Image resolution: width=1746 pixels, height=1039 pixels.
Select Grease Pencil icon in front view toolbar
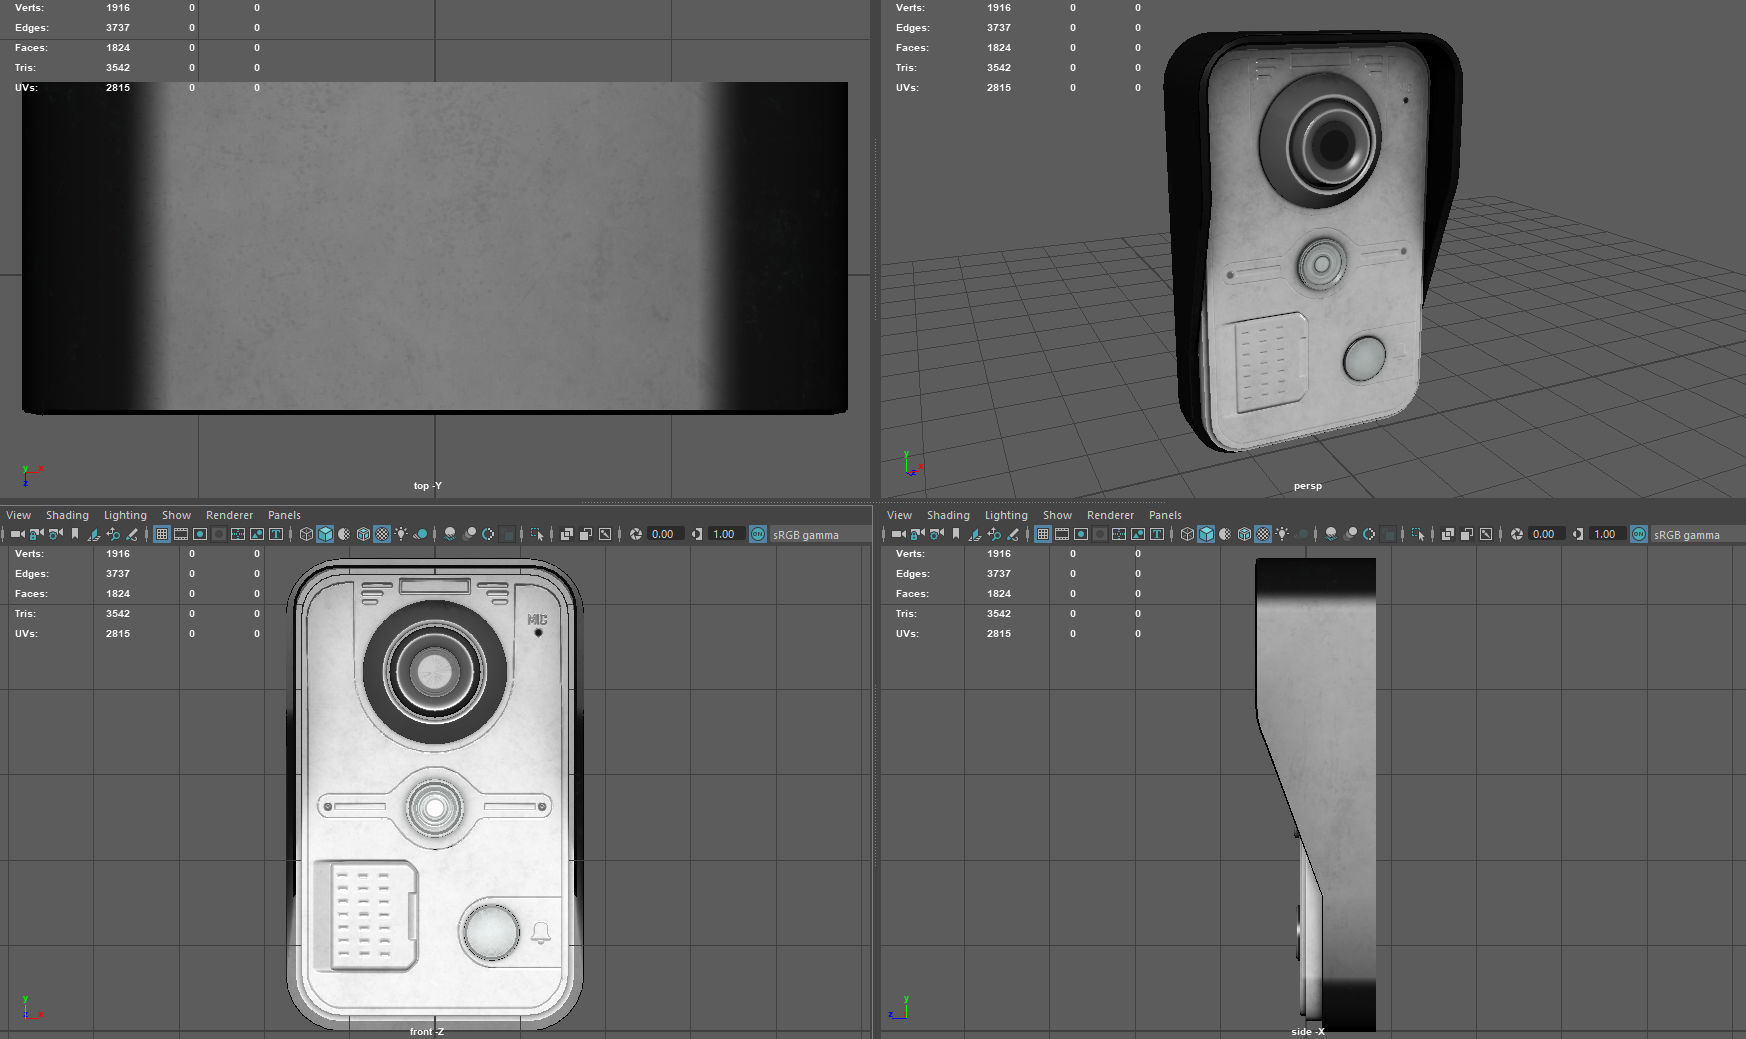coord(132,534)
